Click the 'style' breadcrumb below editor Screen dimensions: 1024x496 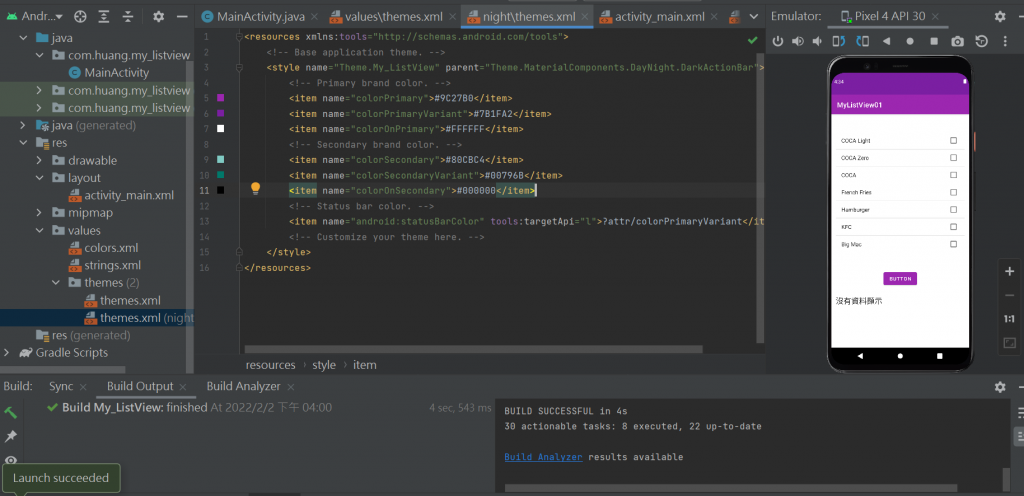(324, 365)
